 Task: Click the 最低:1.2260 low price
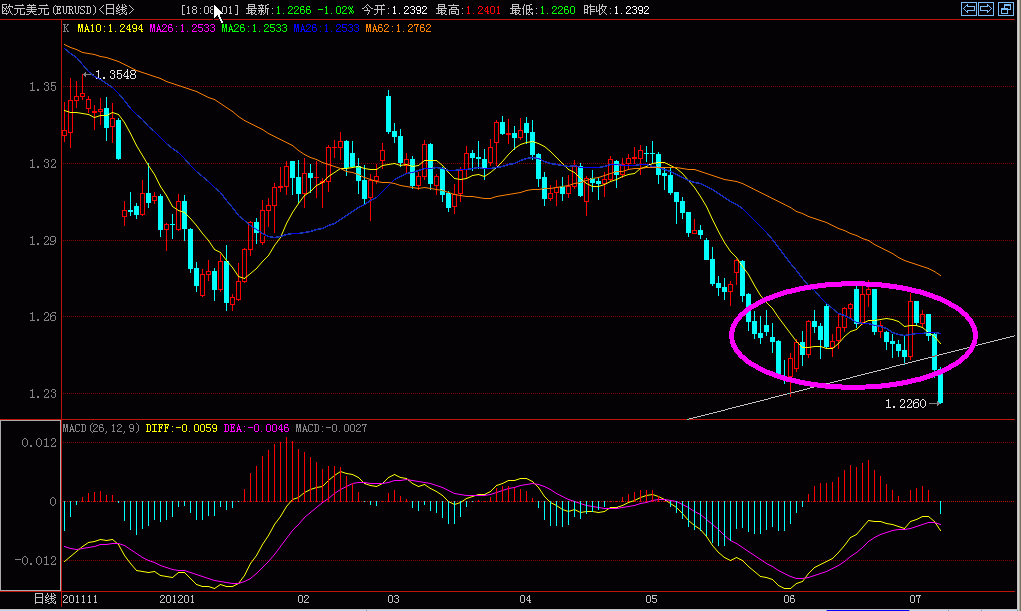click(x=542, y=10)
